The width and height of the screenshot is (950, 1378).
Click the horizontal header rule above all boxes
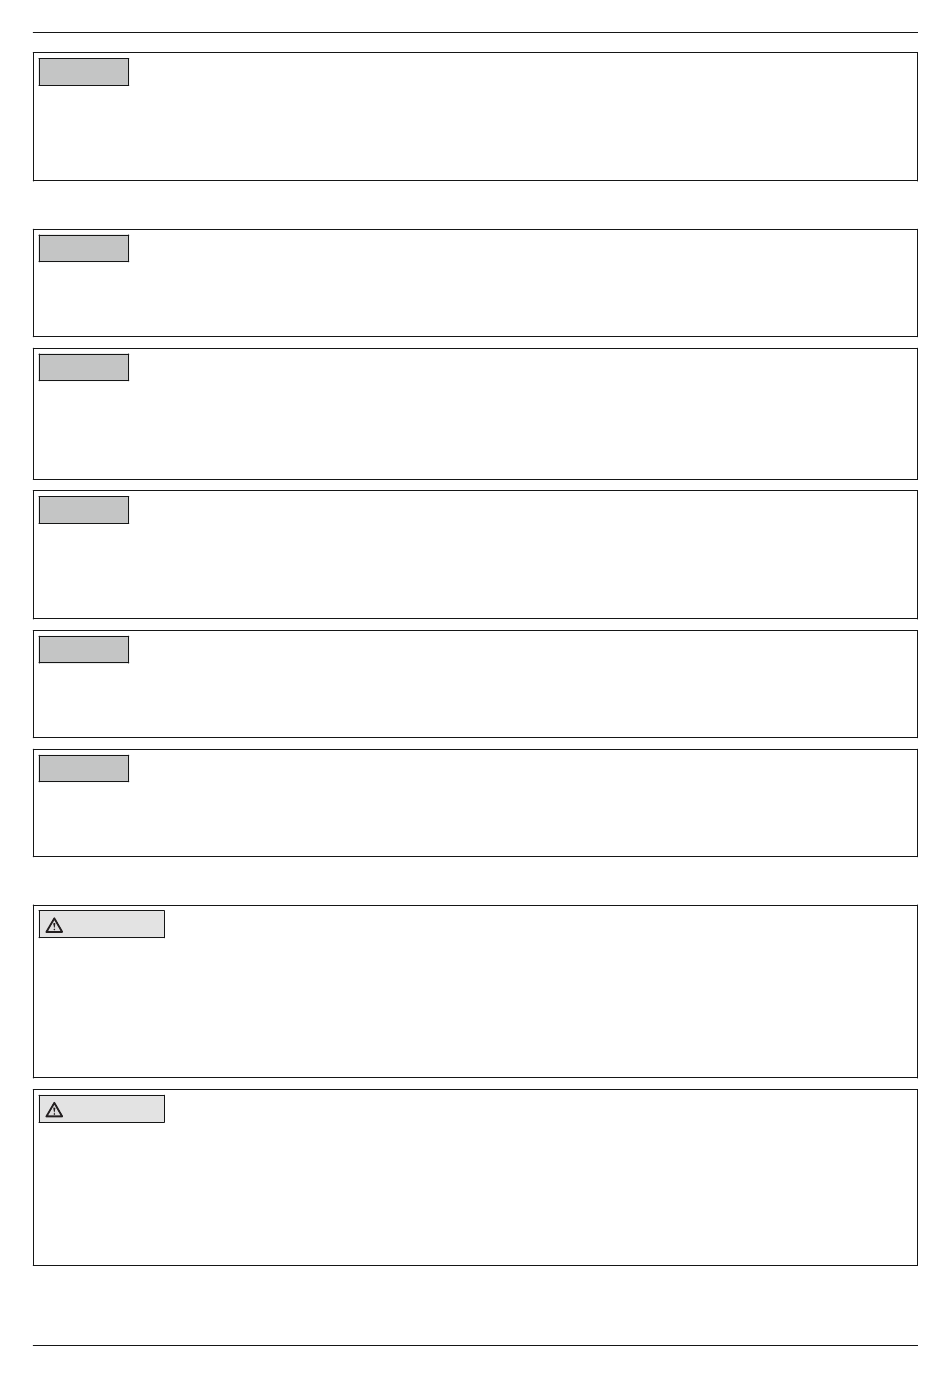coord(475,32)
